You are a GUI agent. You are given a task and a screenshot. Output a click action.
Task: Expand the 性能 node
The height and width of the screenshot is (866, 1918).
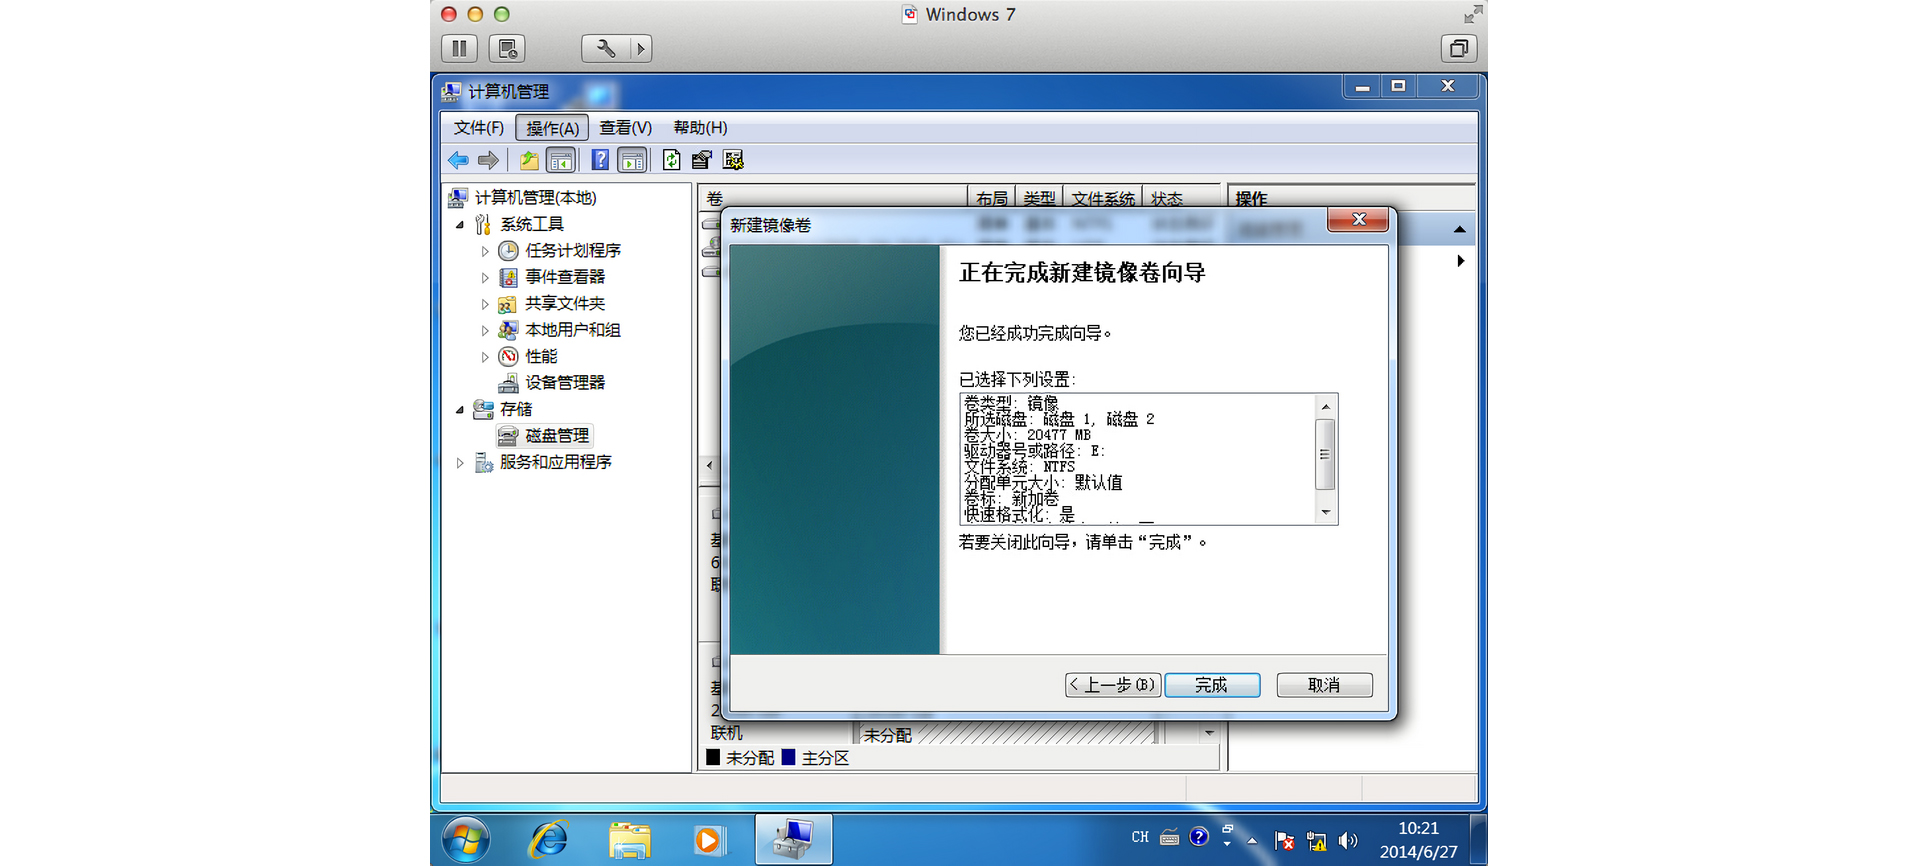coord(485,357)
